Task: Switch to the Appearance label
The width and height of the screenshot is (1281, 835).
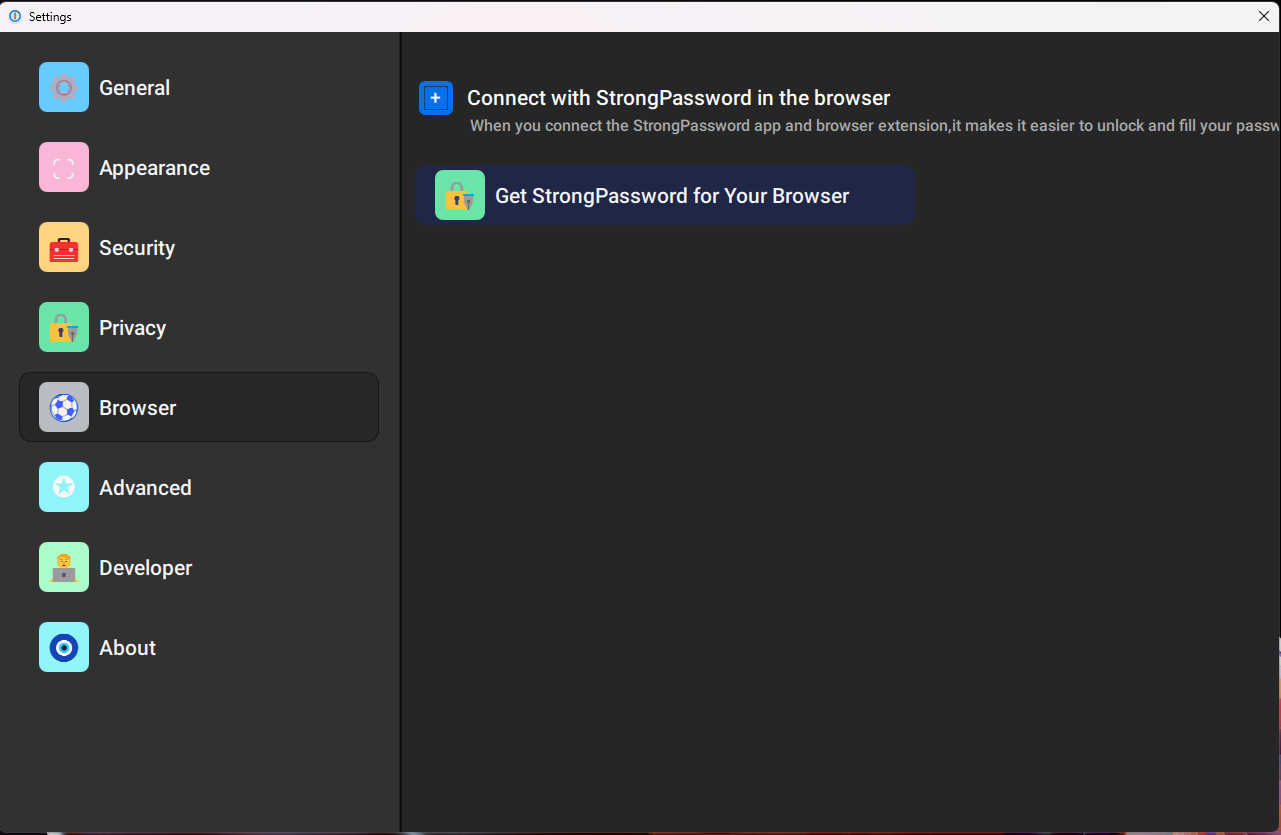Action: tap(154, 168)
